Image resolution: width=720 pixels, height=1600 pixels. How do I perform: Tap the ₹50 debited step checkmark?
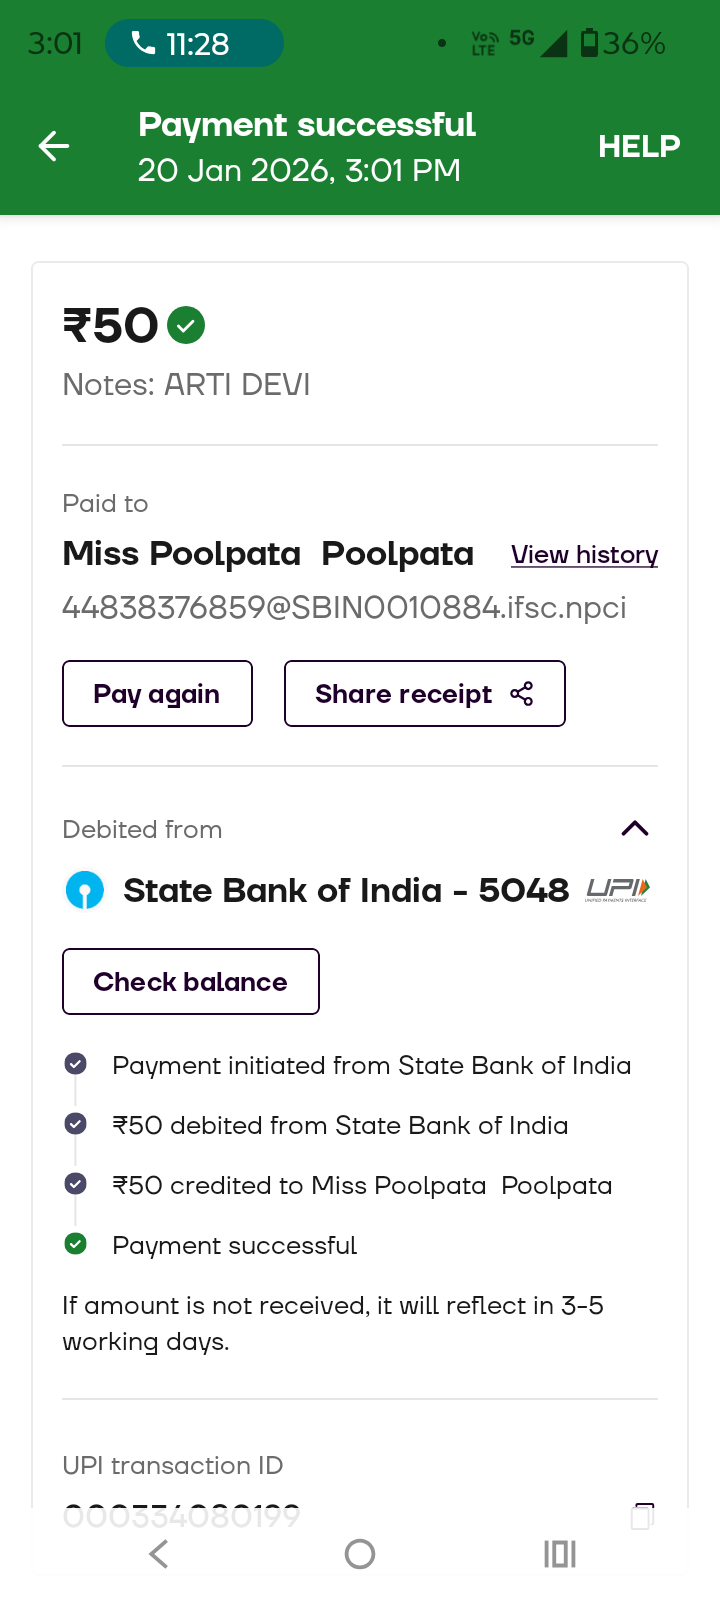[75, 1124]
